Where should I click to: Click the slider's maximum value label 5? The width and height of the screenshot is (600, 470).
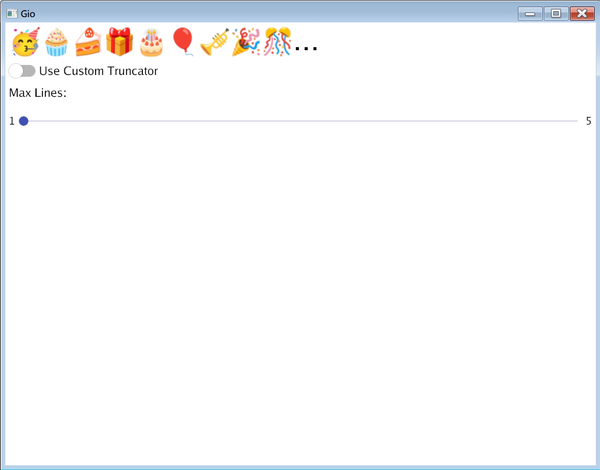pyautogui.click(x=588, y=121)
